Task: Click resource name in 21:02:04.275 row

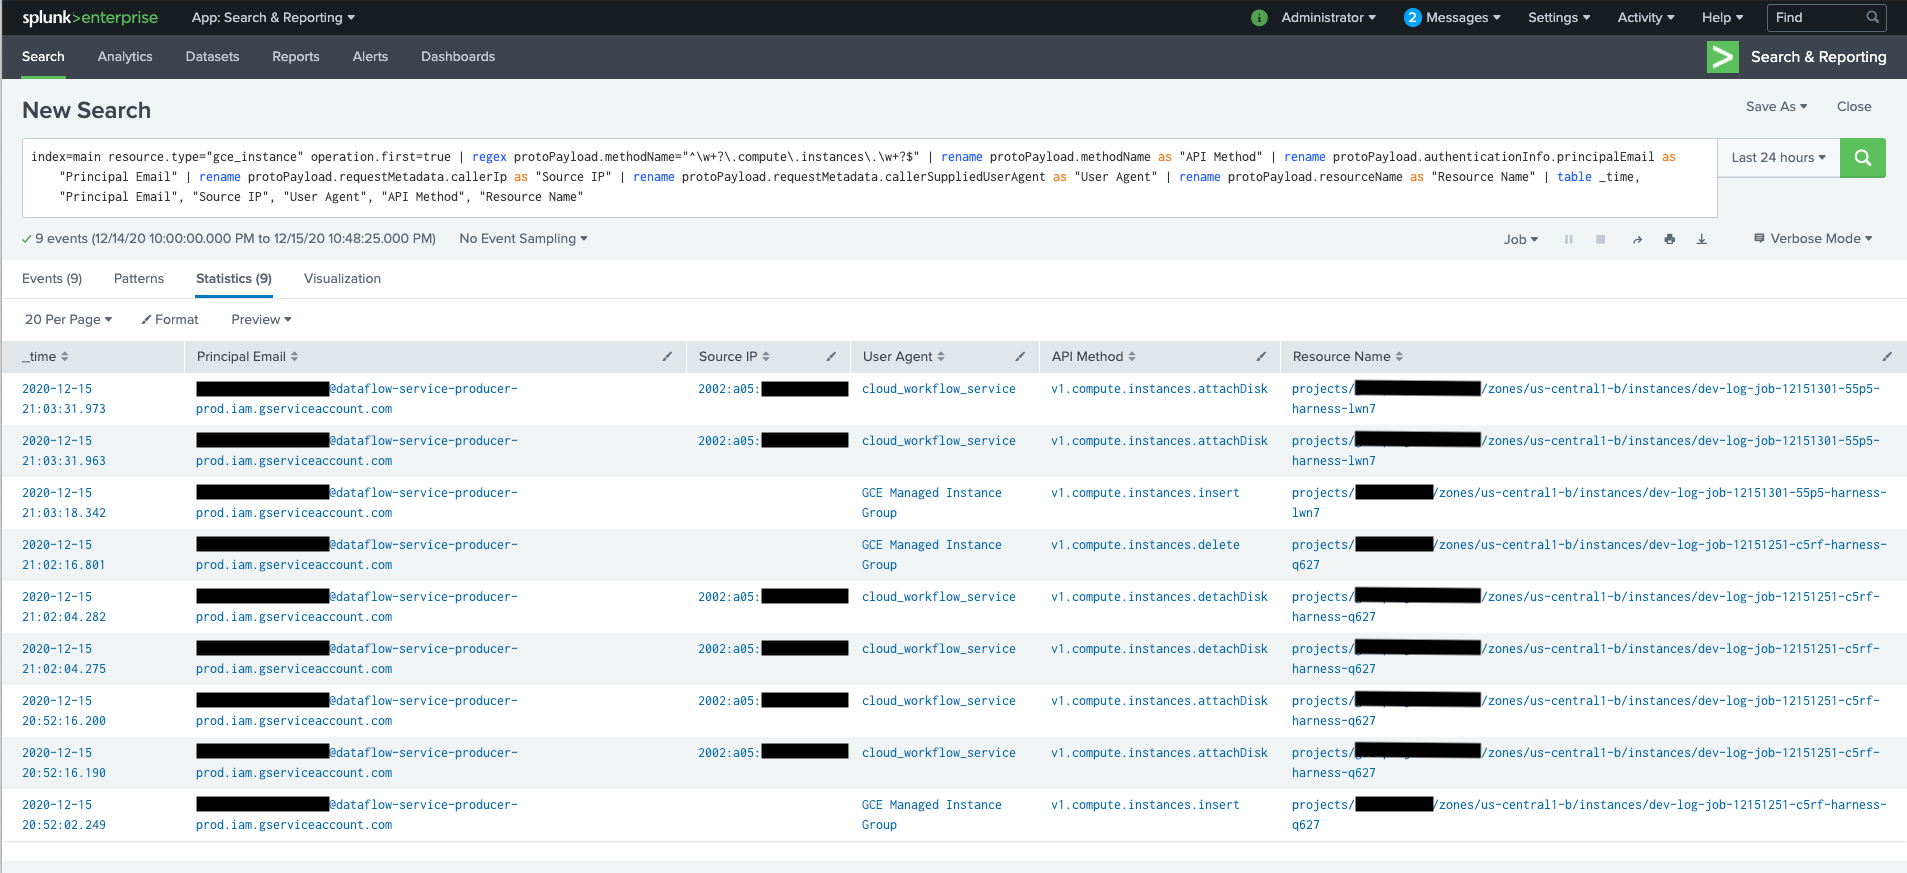Action: (1586, 659)
